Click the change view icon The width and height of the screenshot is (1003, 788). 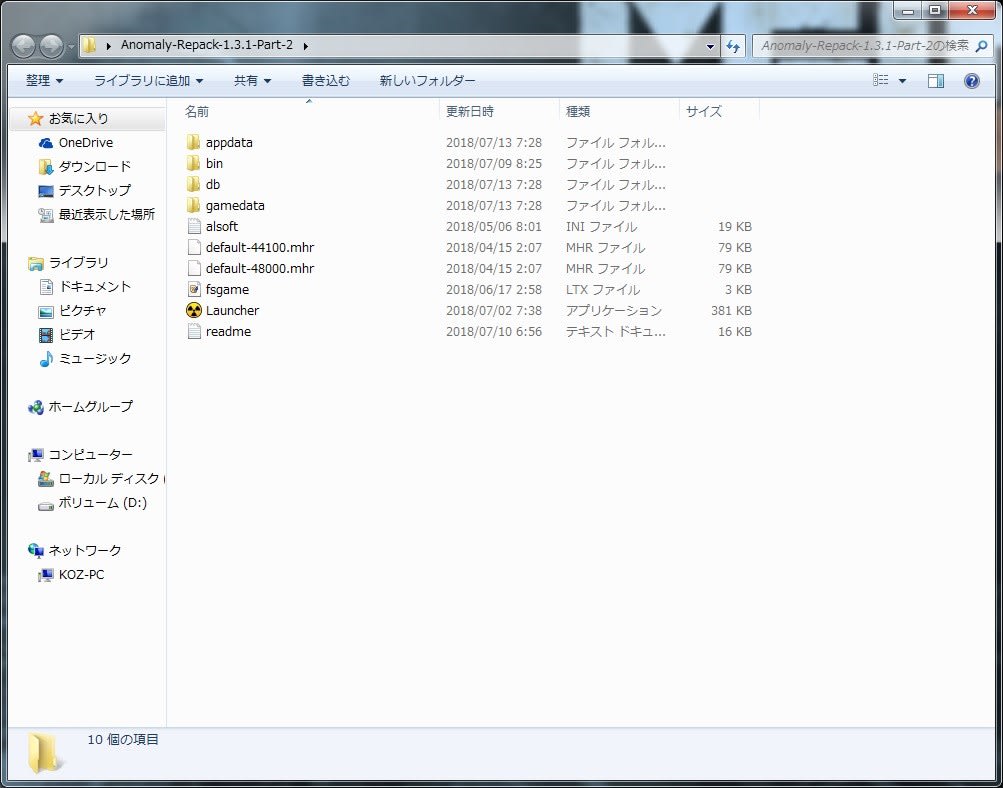click(x=881, y=80)
